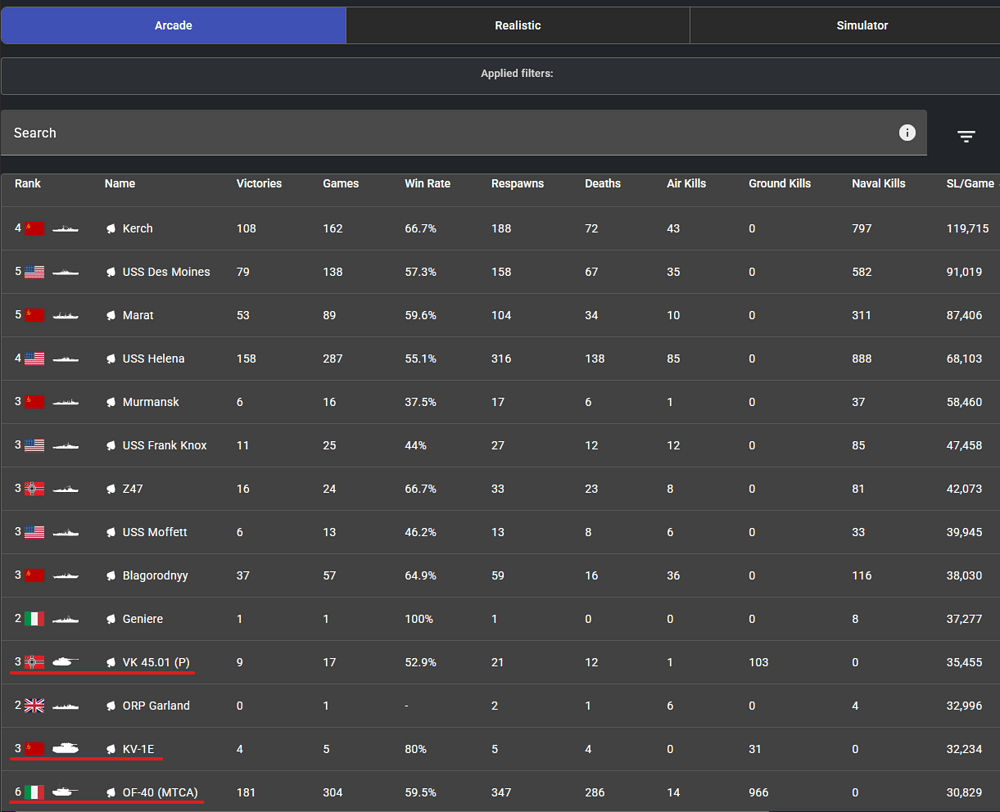Sort by the Naval Kills header
The width and height of the screenshot is (1000, 812).
[878, 184]
